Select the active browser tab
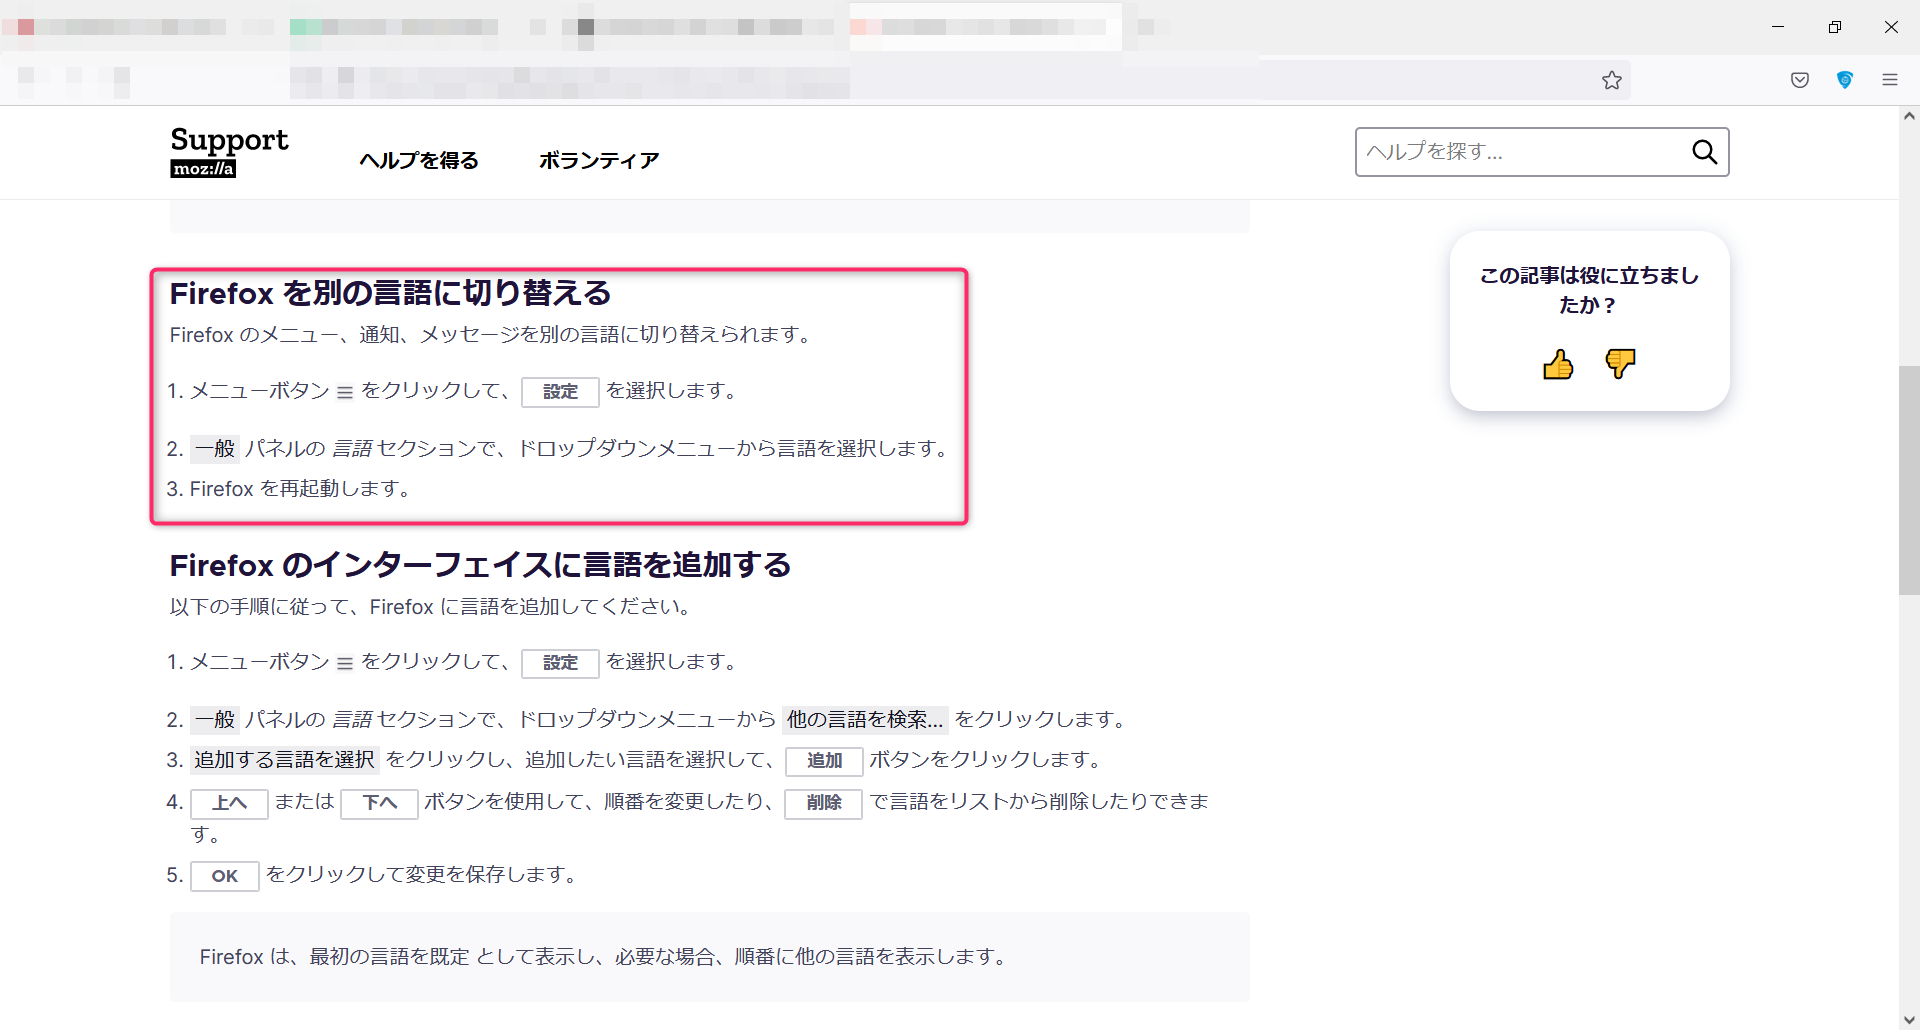1920x1030 pixels. [x=985, y=27]
